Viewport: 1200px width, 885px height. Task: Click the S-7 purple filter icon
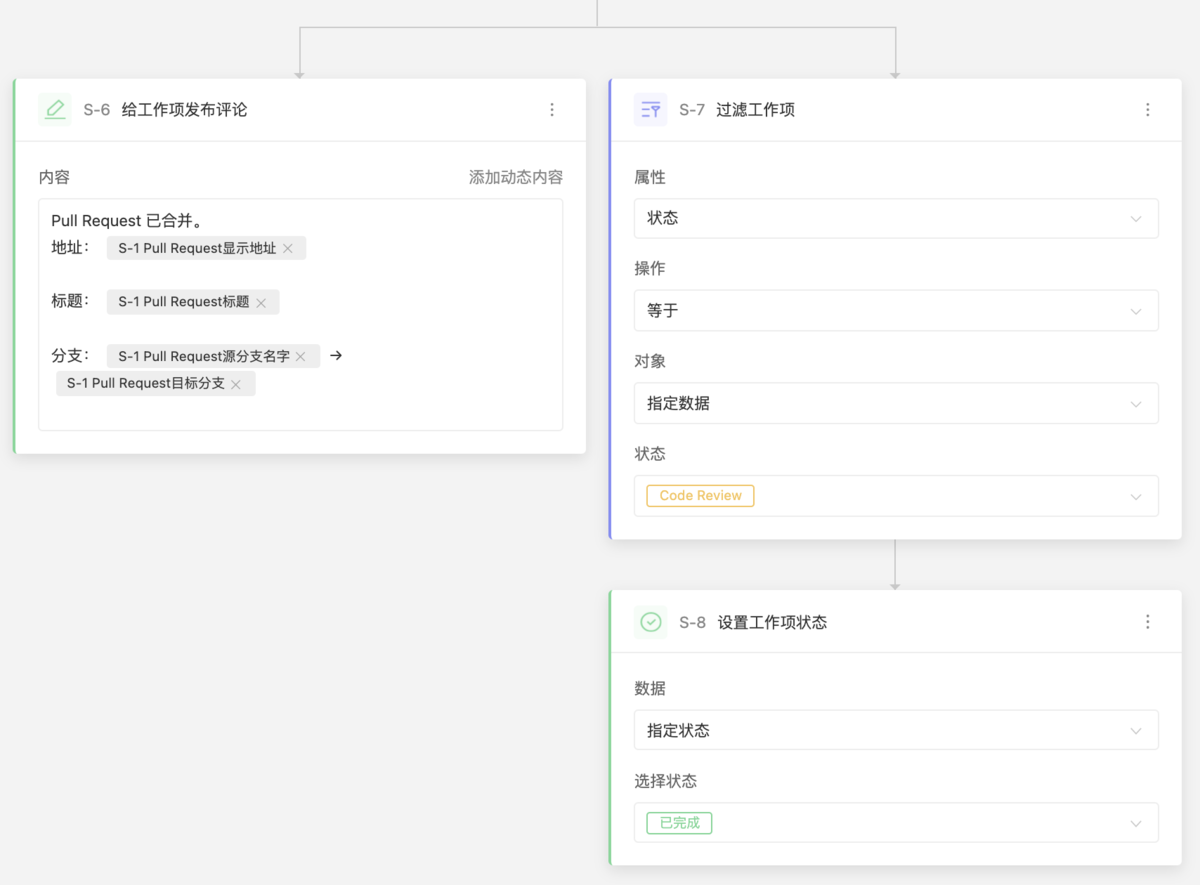click(650, 110)
